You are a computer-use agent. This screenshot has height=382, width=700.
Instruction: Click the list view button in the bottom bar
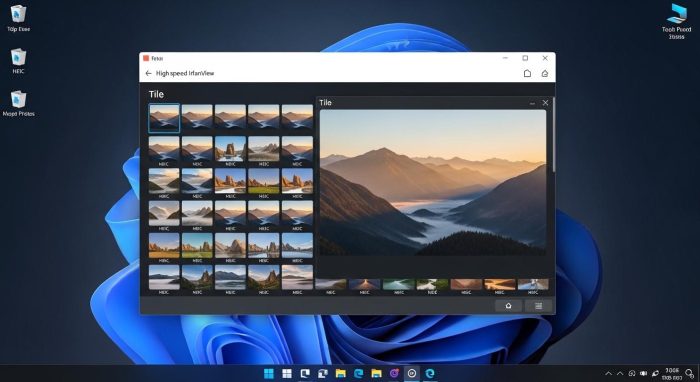pos(538,306)
